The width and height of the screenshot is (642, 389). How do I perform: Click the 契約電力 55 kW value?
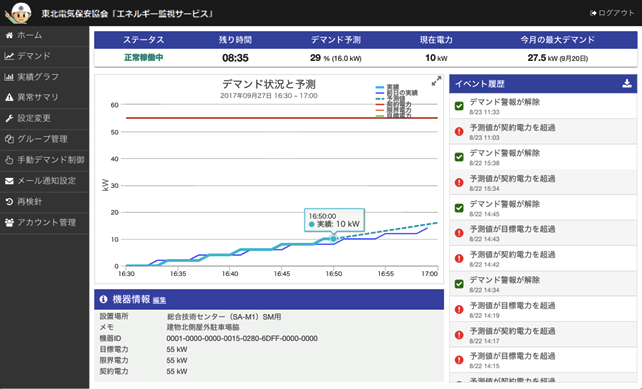(177, 371)
